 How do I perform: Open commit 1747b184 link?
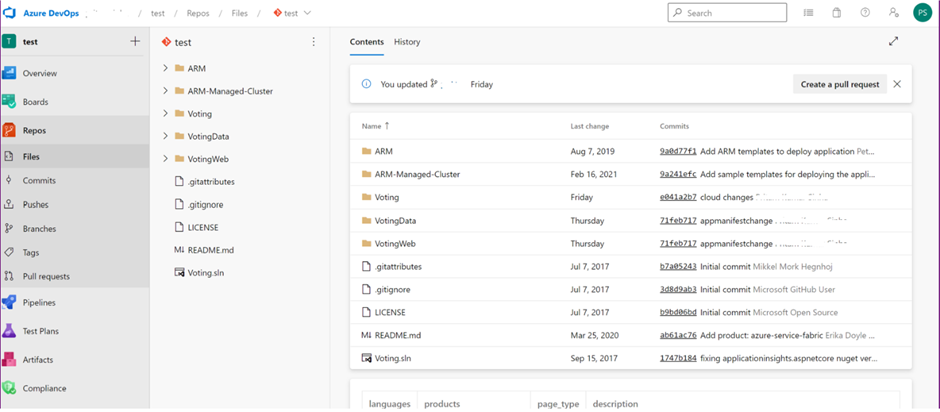coord(678,359)
